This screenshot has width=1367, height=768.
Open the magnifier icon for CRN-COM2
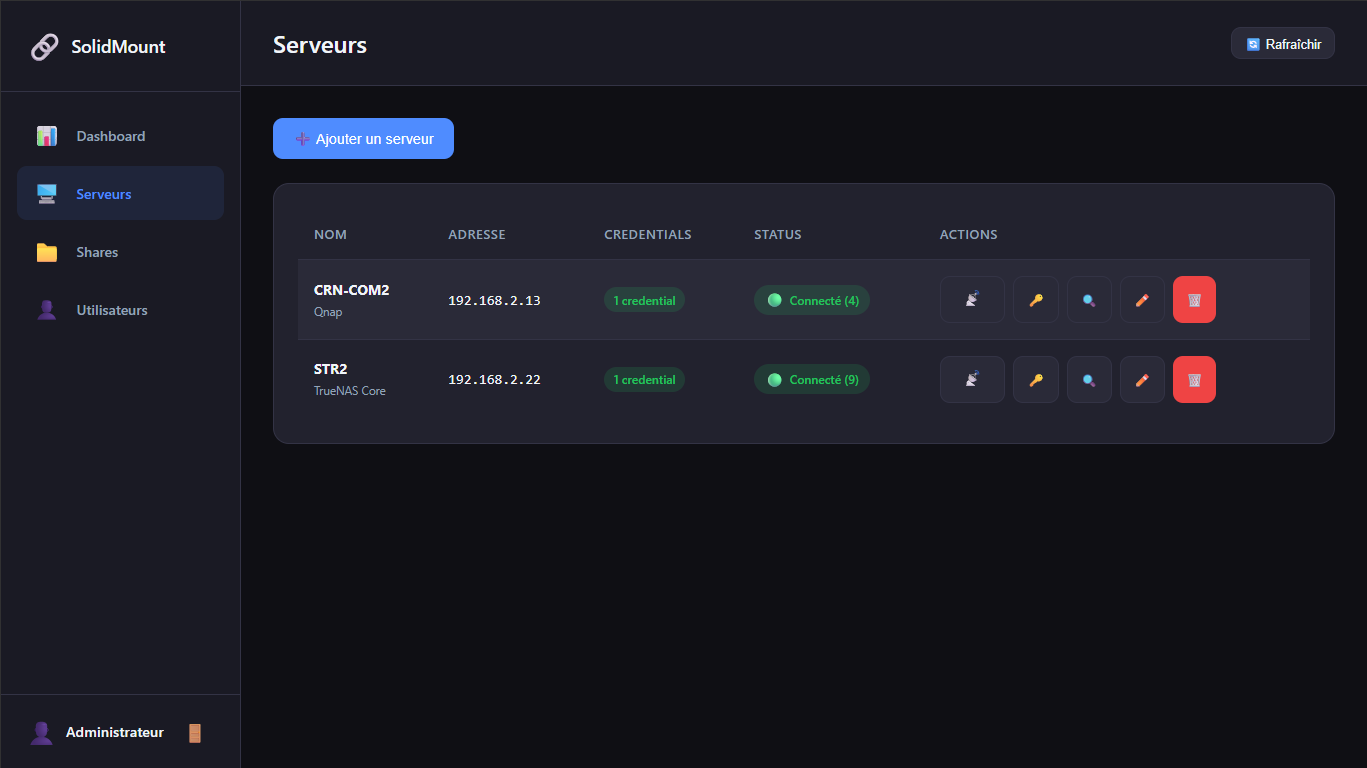click(x=1088, y=299)
